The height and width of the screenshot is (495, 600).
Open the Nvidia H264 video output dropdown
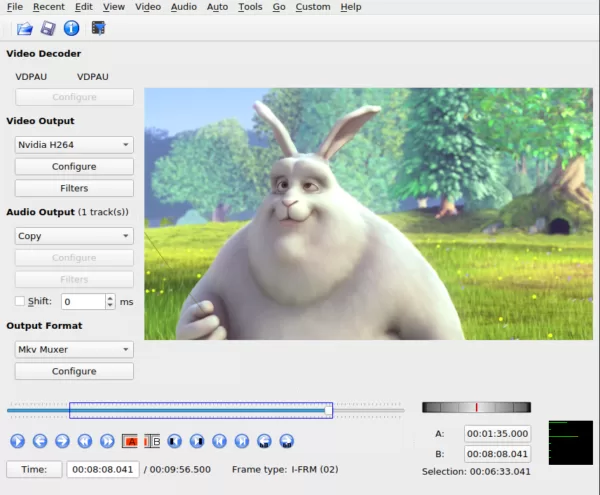(74, 145)
